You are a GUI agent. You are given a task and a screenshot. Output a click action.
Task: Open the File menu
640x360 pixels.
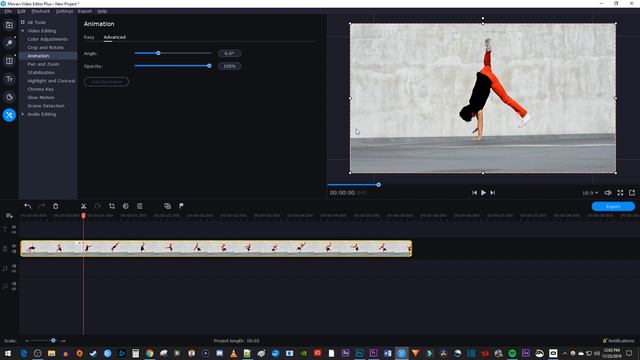pos(8,11)
